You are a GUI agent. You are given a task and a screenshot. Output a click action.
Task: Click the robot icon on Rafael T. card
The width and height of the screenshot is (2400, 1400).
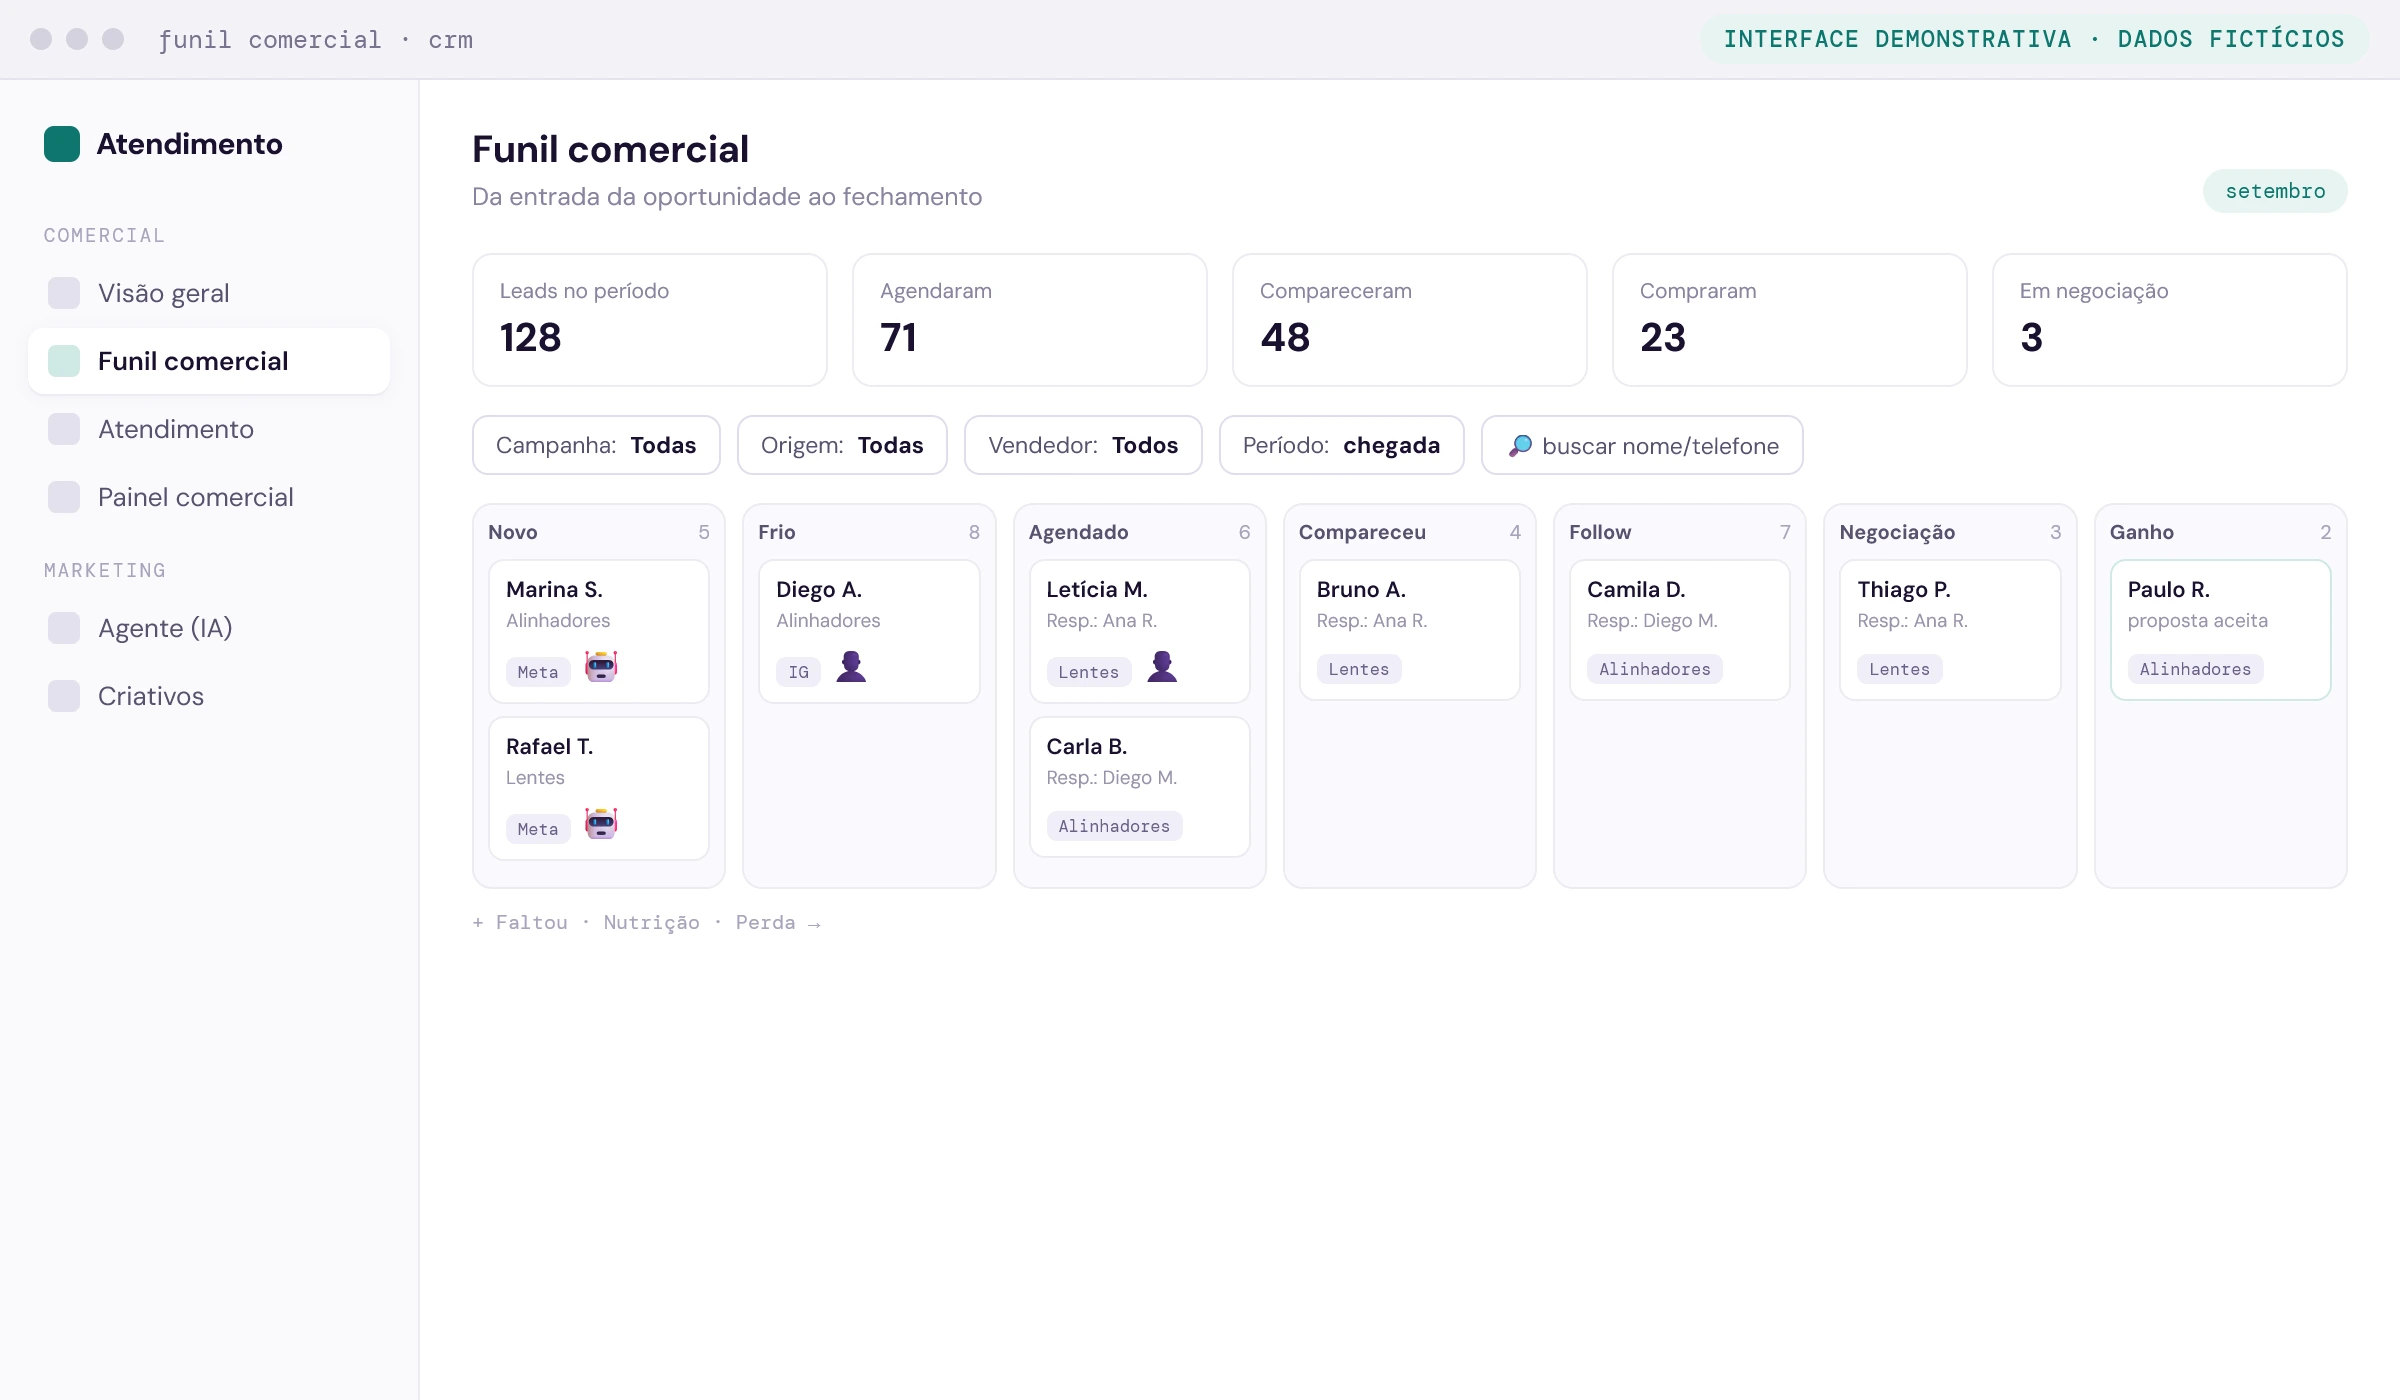point(601,823)
